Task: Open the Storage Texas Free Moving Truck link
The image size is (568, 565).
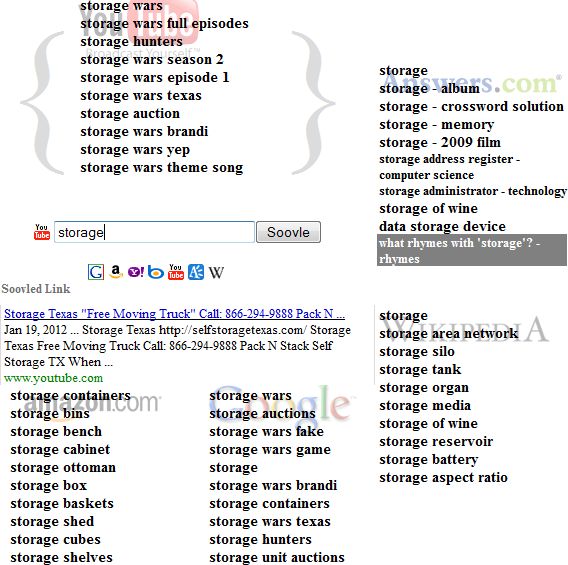Action: [x=174, y=314]
